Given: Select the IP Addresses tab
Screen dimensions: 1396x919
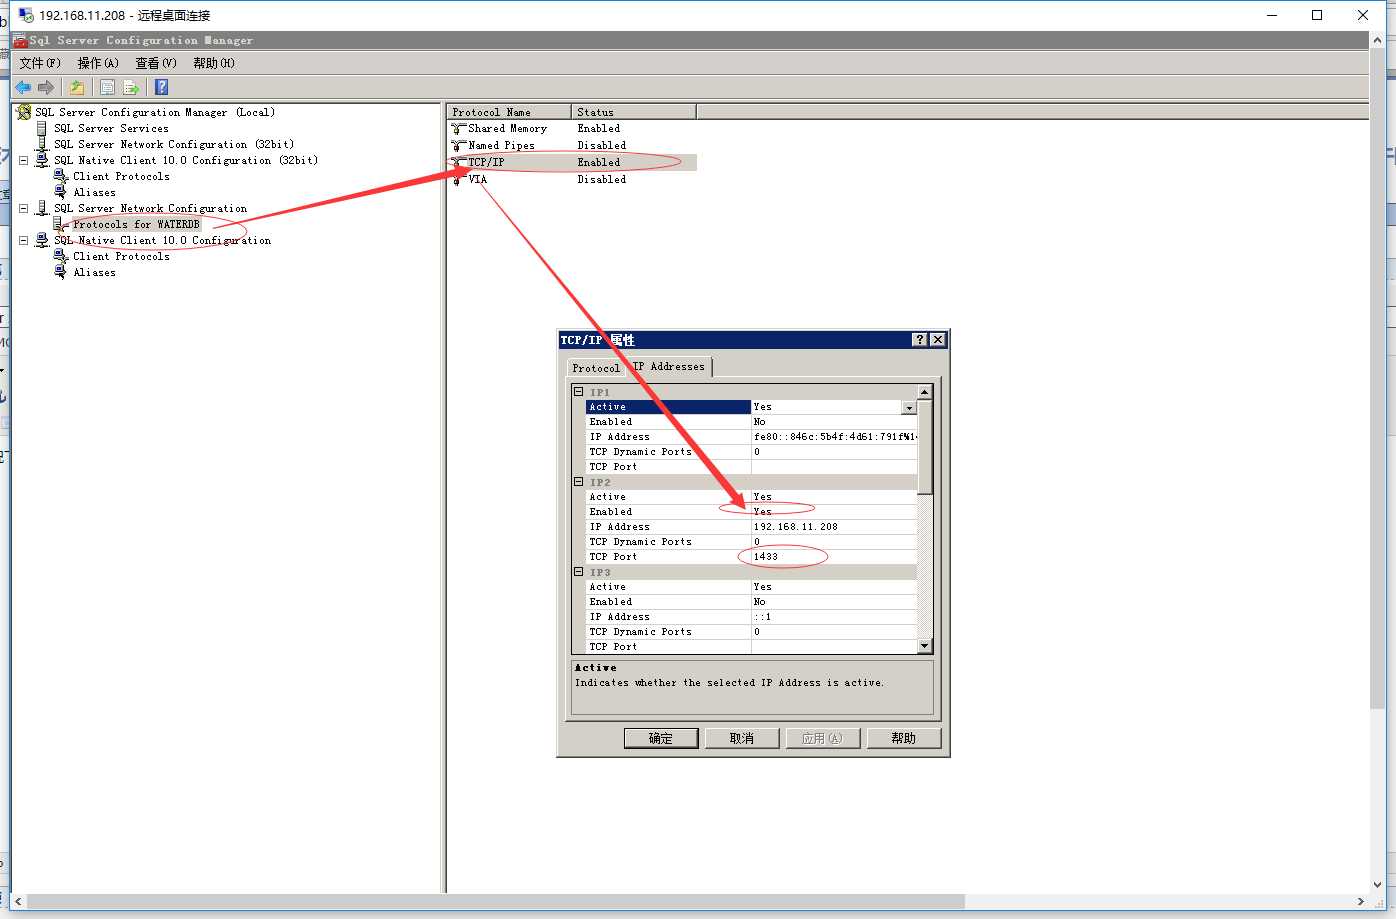Looking at the screenshot, I should coord(669,366).
